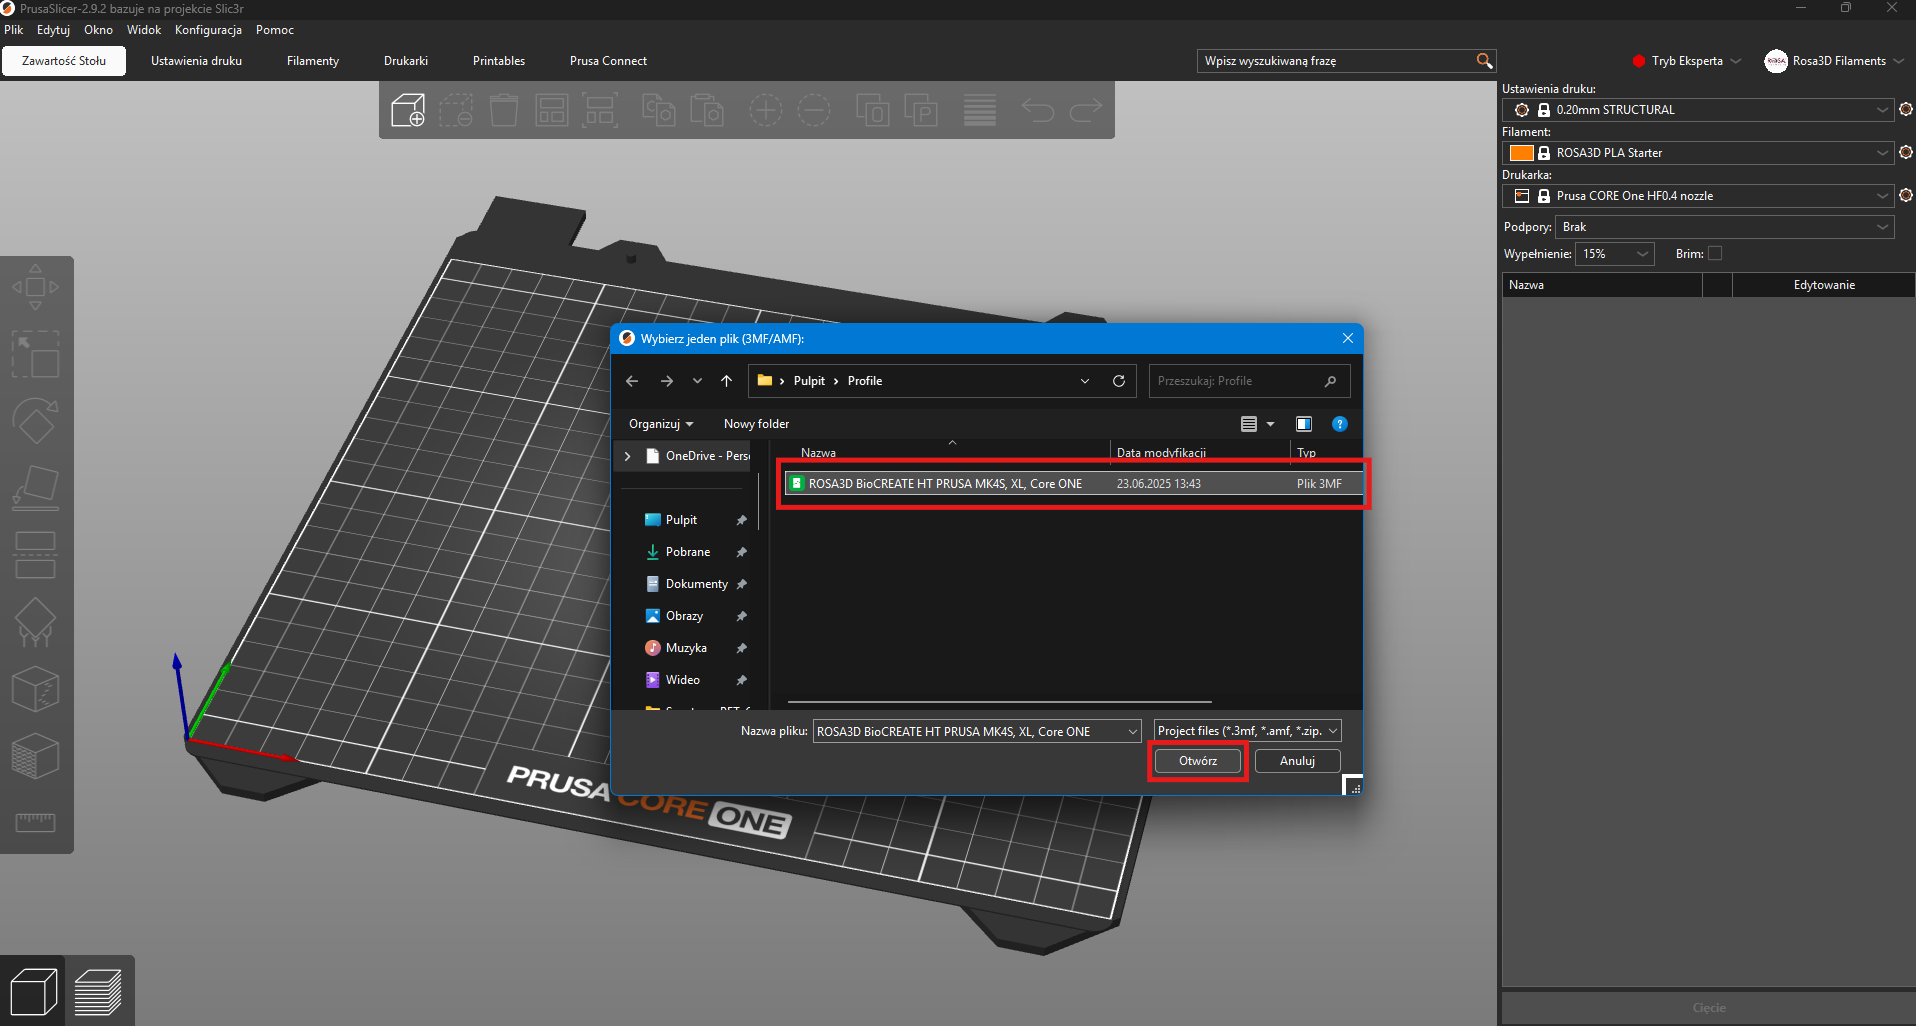Toggle the preview pane icon in dialog
1916x1026 pixels.
1304,424
